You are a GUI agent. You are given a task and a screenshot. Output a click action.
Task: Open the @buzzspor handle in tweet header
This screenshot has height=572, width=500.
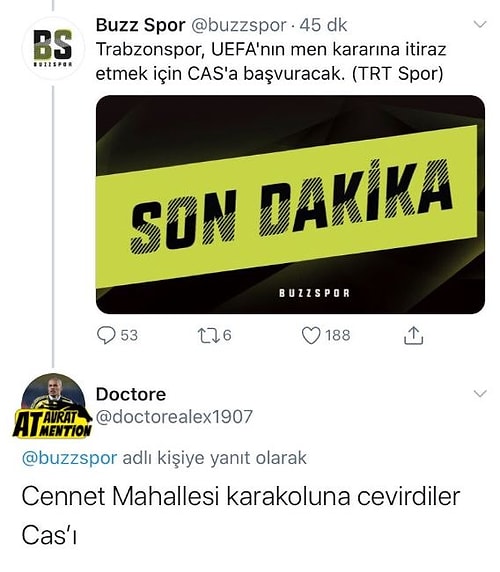point(239,26)
